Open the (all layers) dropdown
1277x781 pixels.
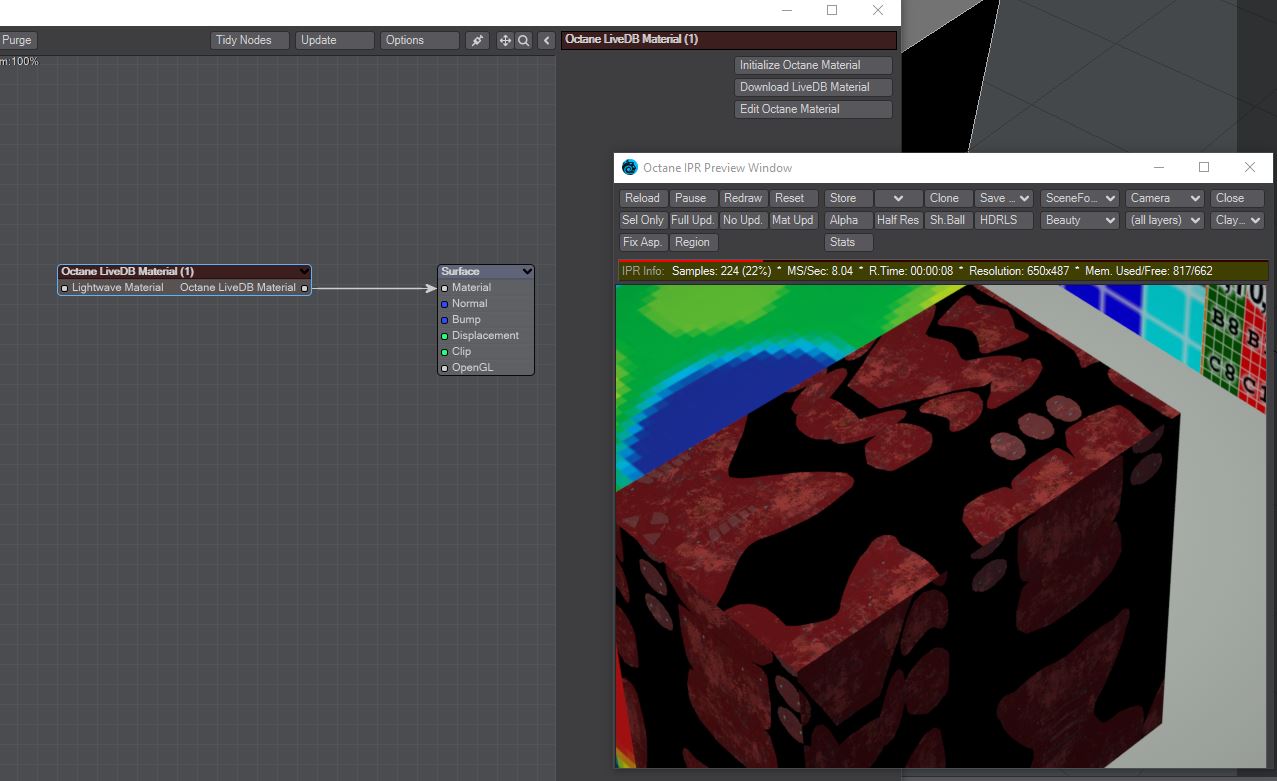point(1165,220)
